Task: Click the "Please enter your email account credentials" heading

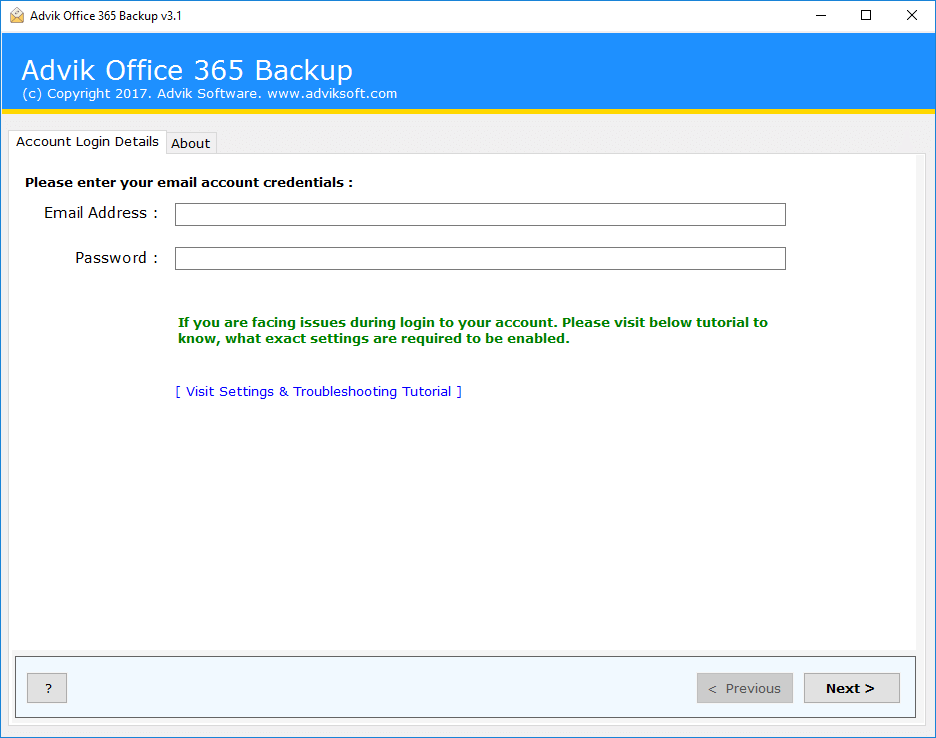Action: coord(189,183)
